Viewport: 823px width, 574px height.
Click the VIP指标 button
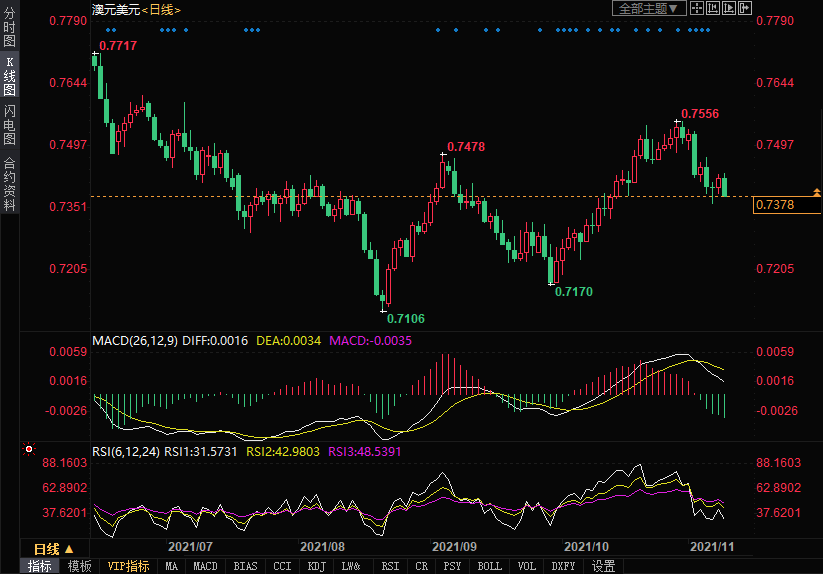pos(129,566)
